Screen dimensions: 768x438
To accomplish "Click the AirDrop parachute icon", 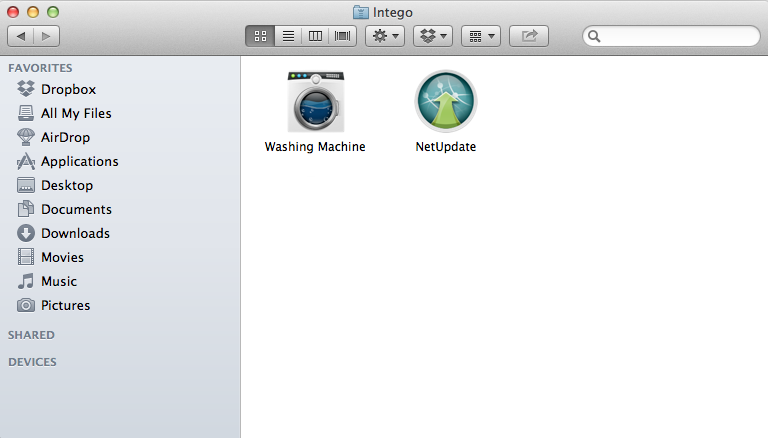I will [x=26, y=137].
